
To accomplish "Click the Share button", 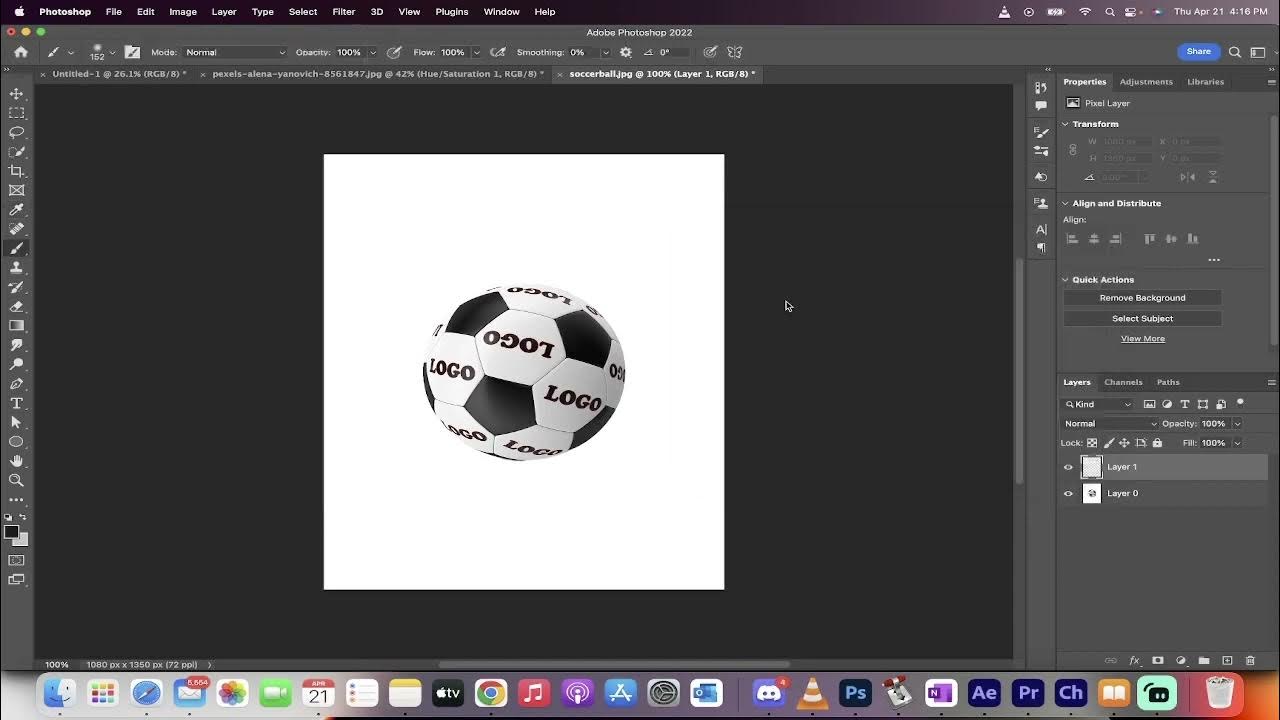I will (x=1198, y=51).
